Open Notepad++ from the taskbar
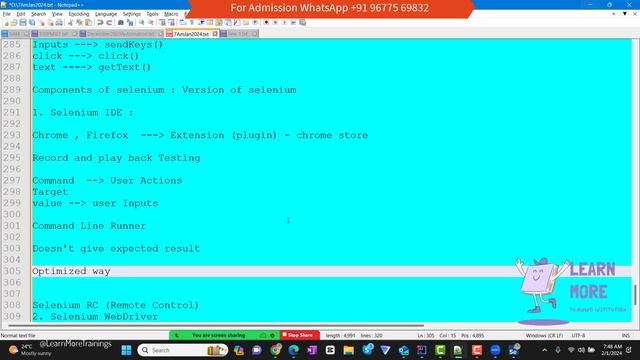640x360 pixels. (458, 350)
